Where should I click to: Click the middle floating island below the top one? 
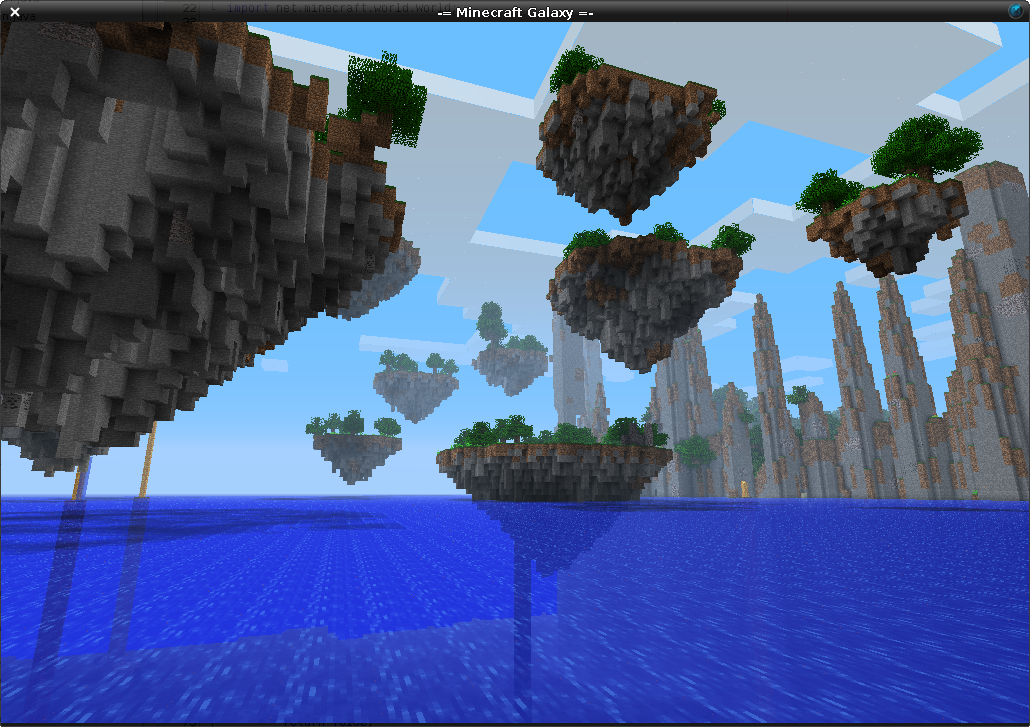pyautogui.click(x=645, y=295)
